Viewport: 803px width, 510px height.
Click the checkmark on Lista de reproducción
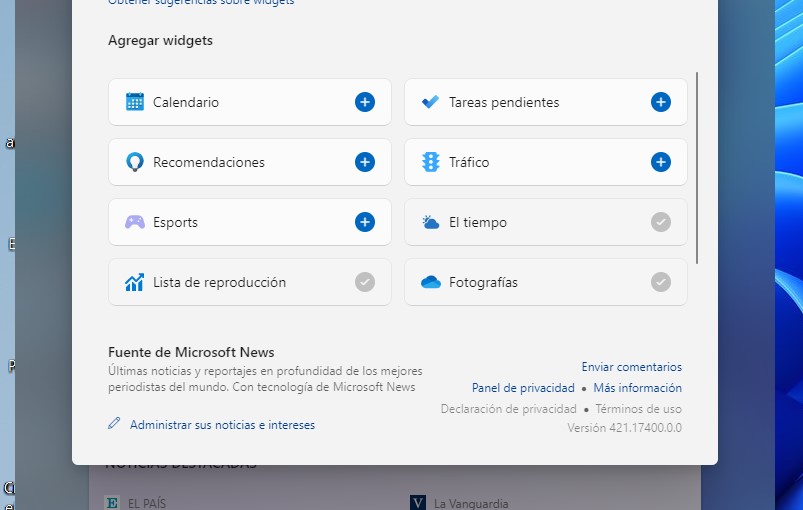(365, 282)
